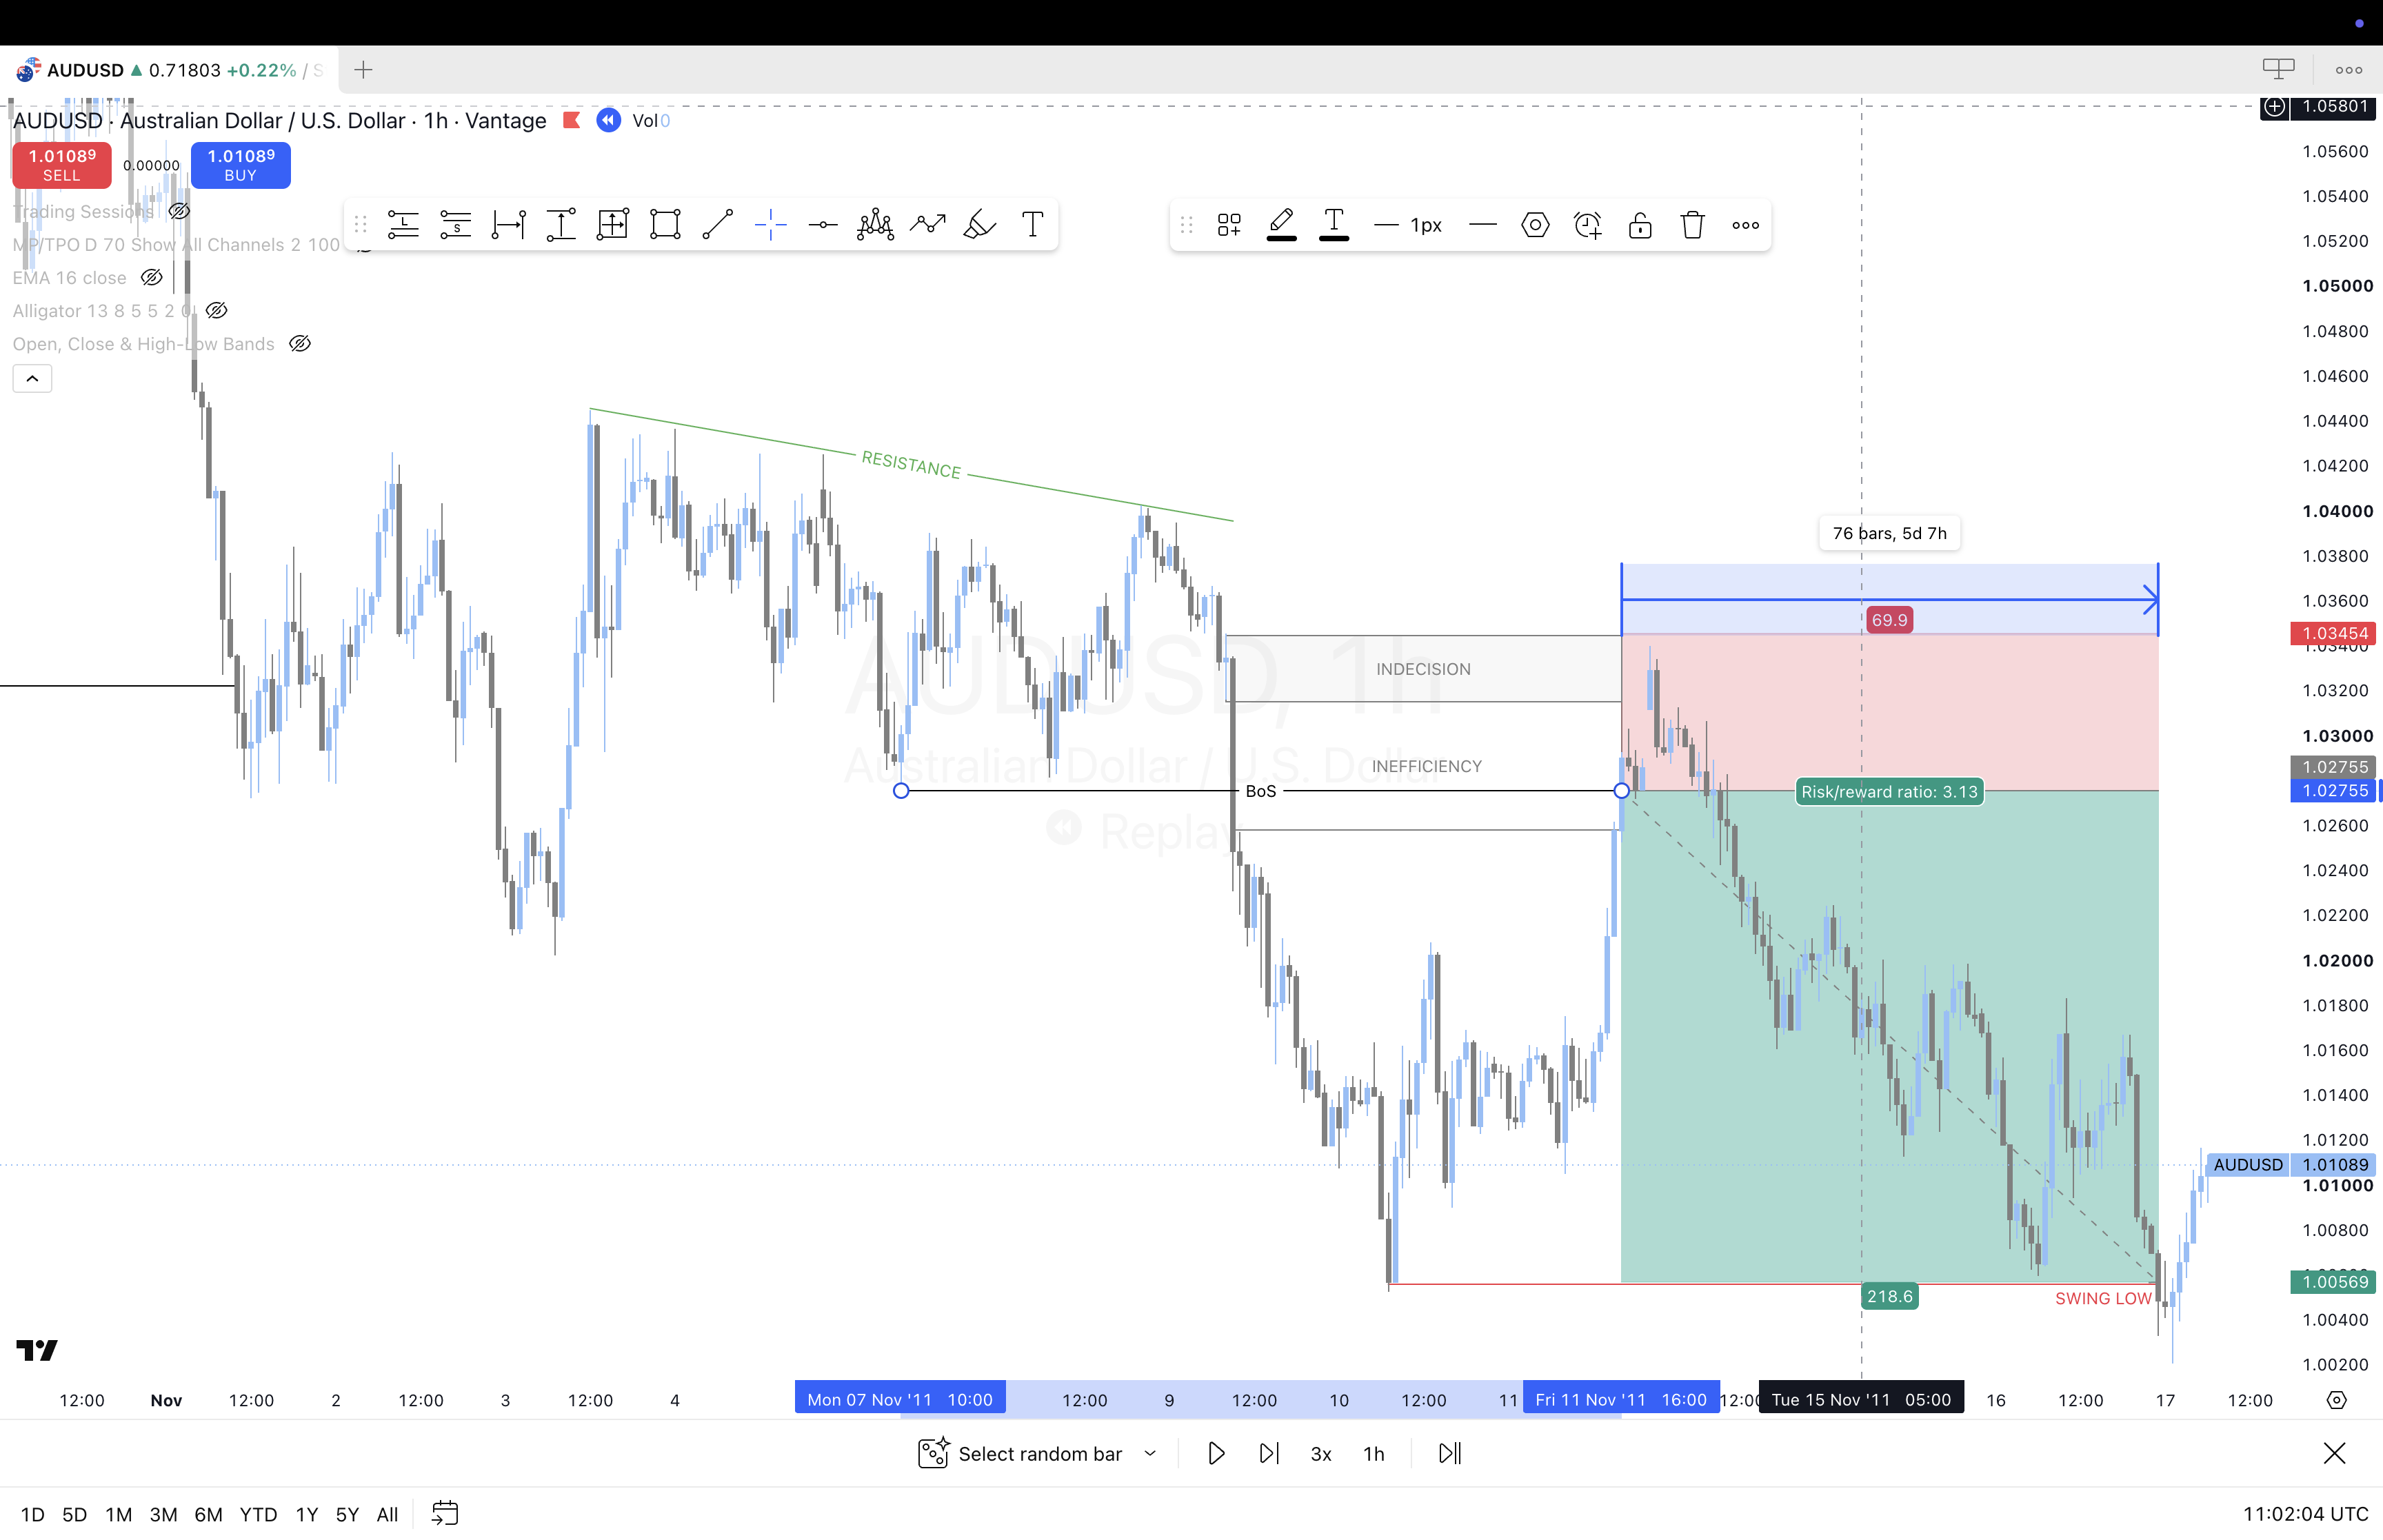This screenshot has width=2383, height=1540.
Task: Select the 1M time range
Action: (x=119, y=1514)
